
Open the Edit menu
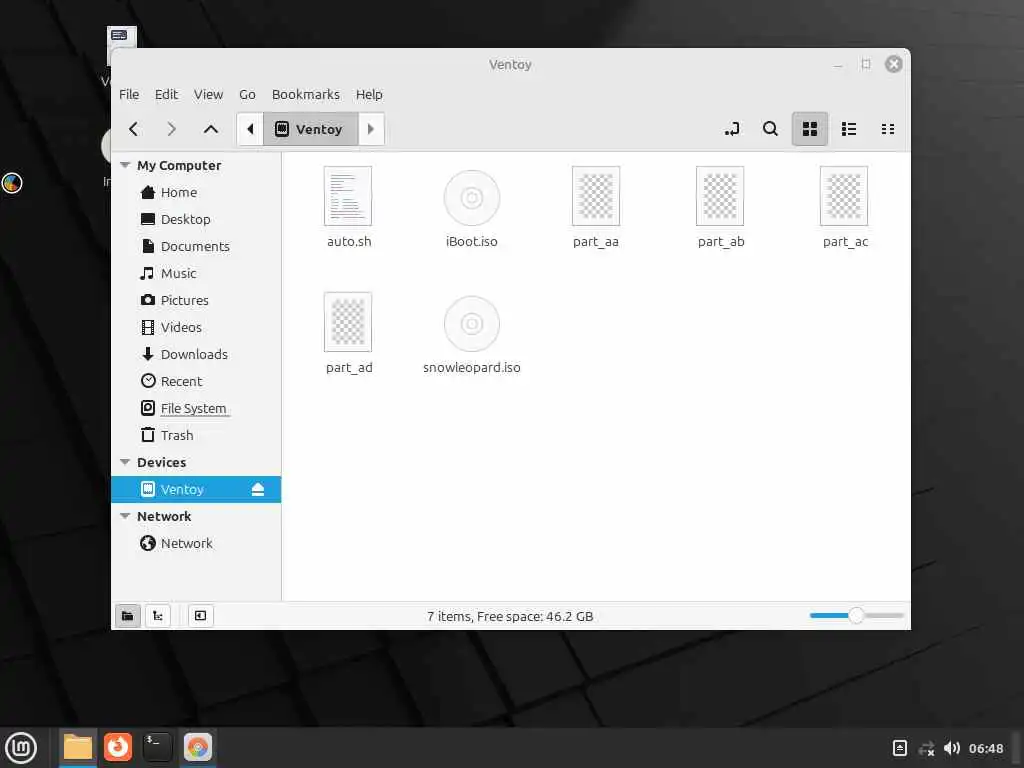click(x=166, y=94)
